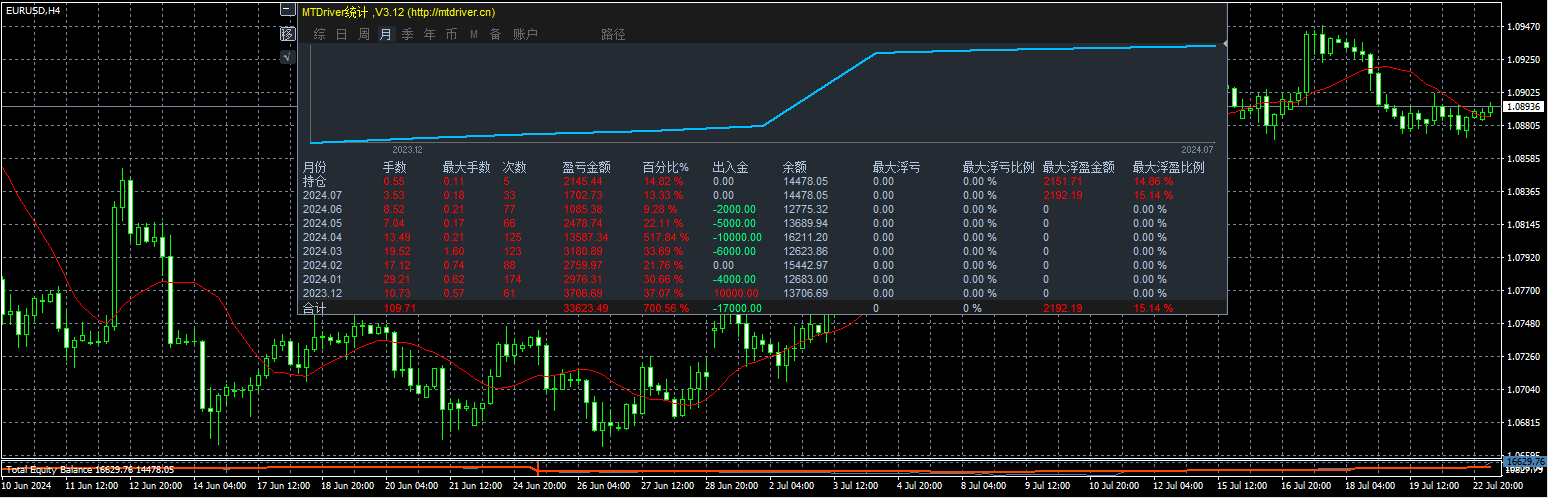Viewport: 1548px width, 498px height.
Task: Open the 账户 account tab
Action: (x=525, y=34)
